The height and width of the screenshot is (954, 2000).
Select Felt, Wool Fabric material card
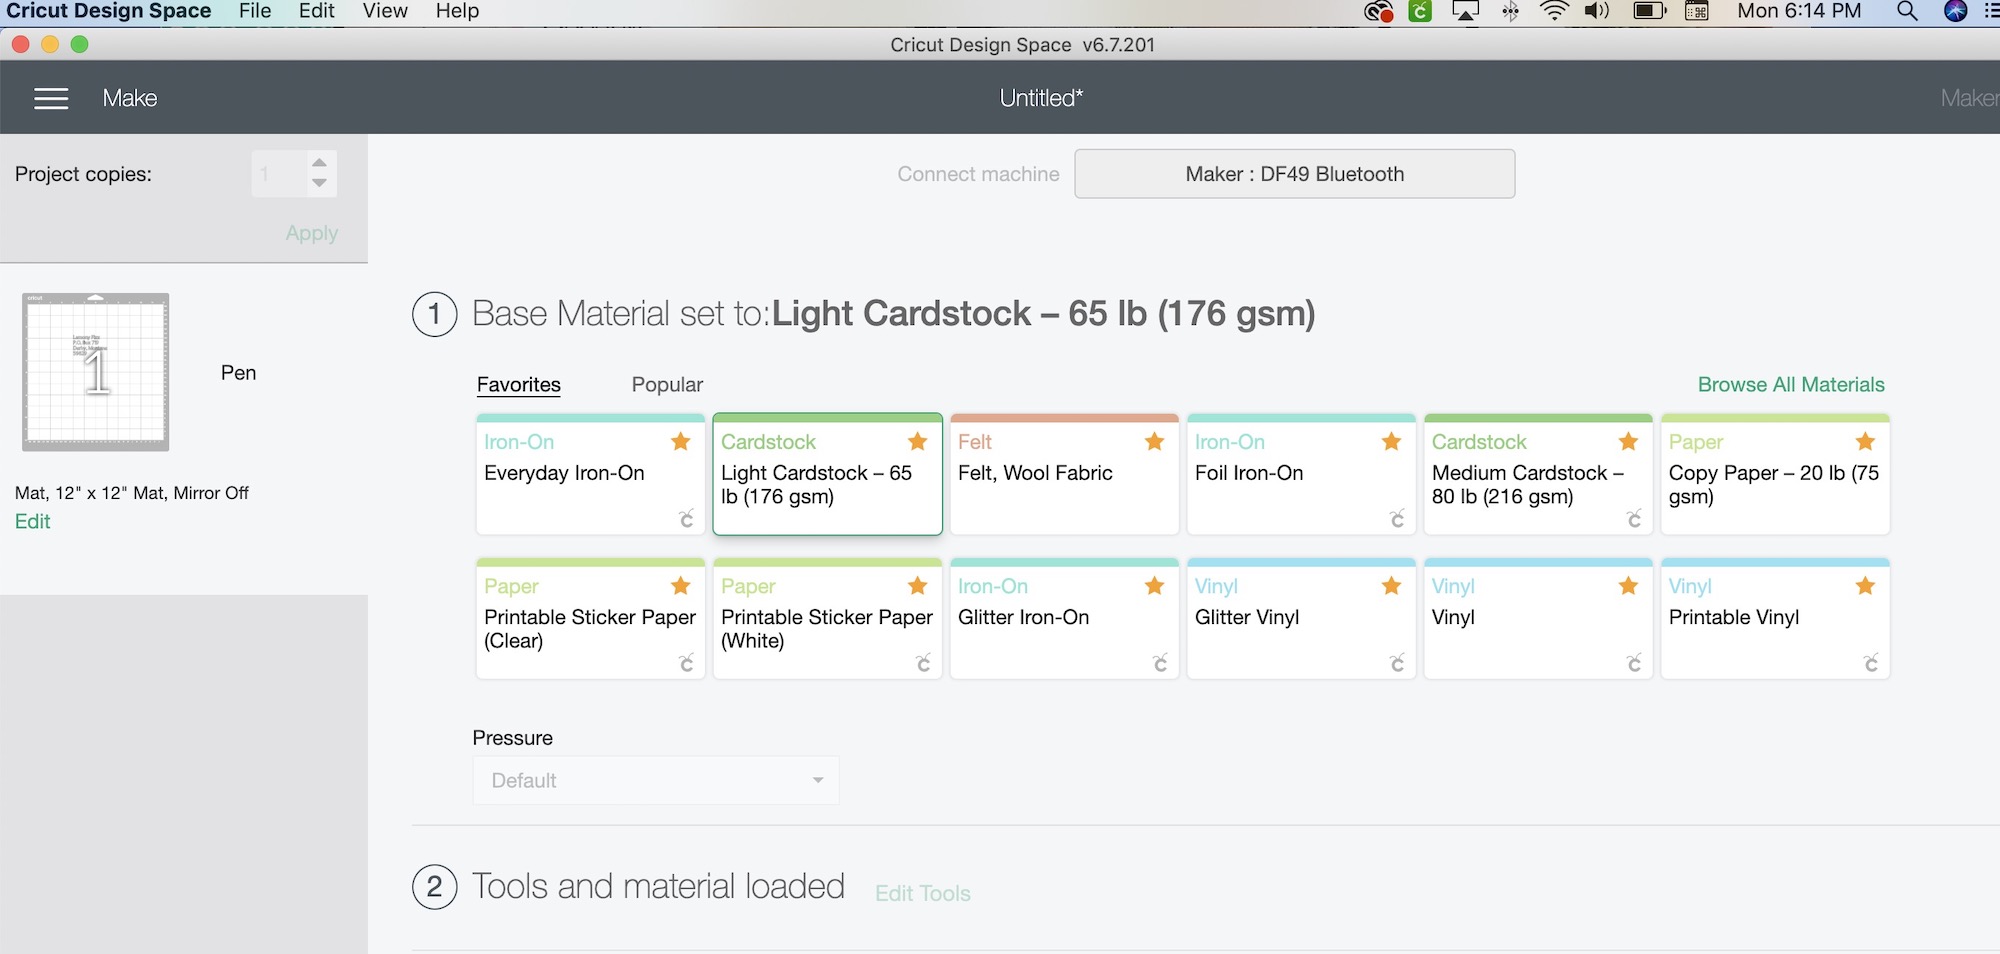tap(1064, 475)
